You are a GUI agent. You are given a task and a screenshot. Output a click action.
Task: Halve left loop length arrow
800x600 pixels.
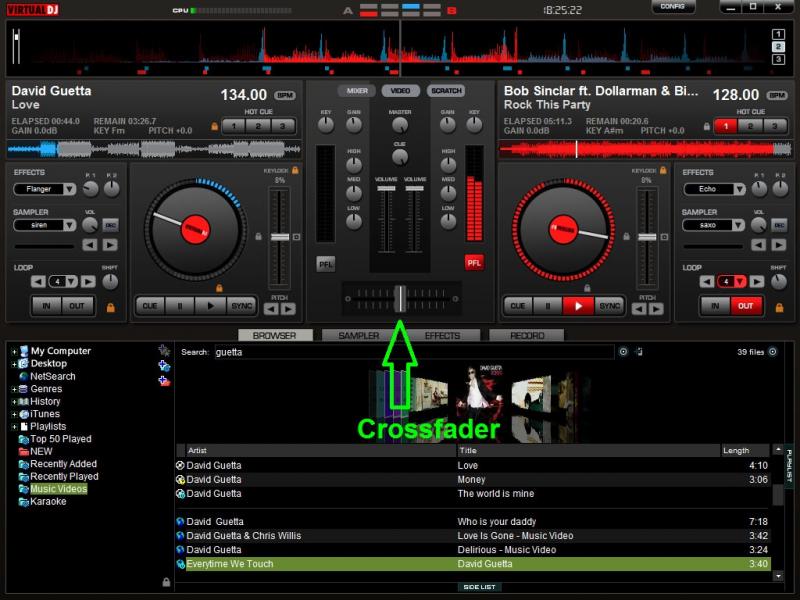tap(38, 282)
